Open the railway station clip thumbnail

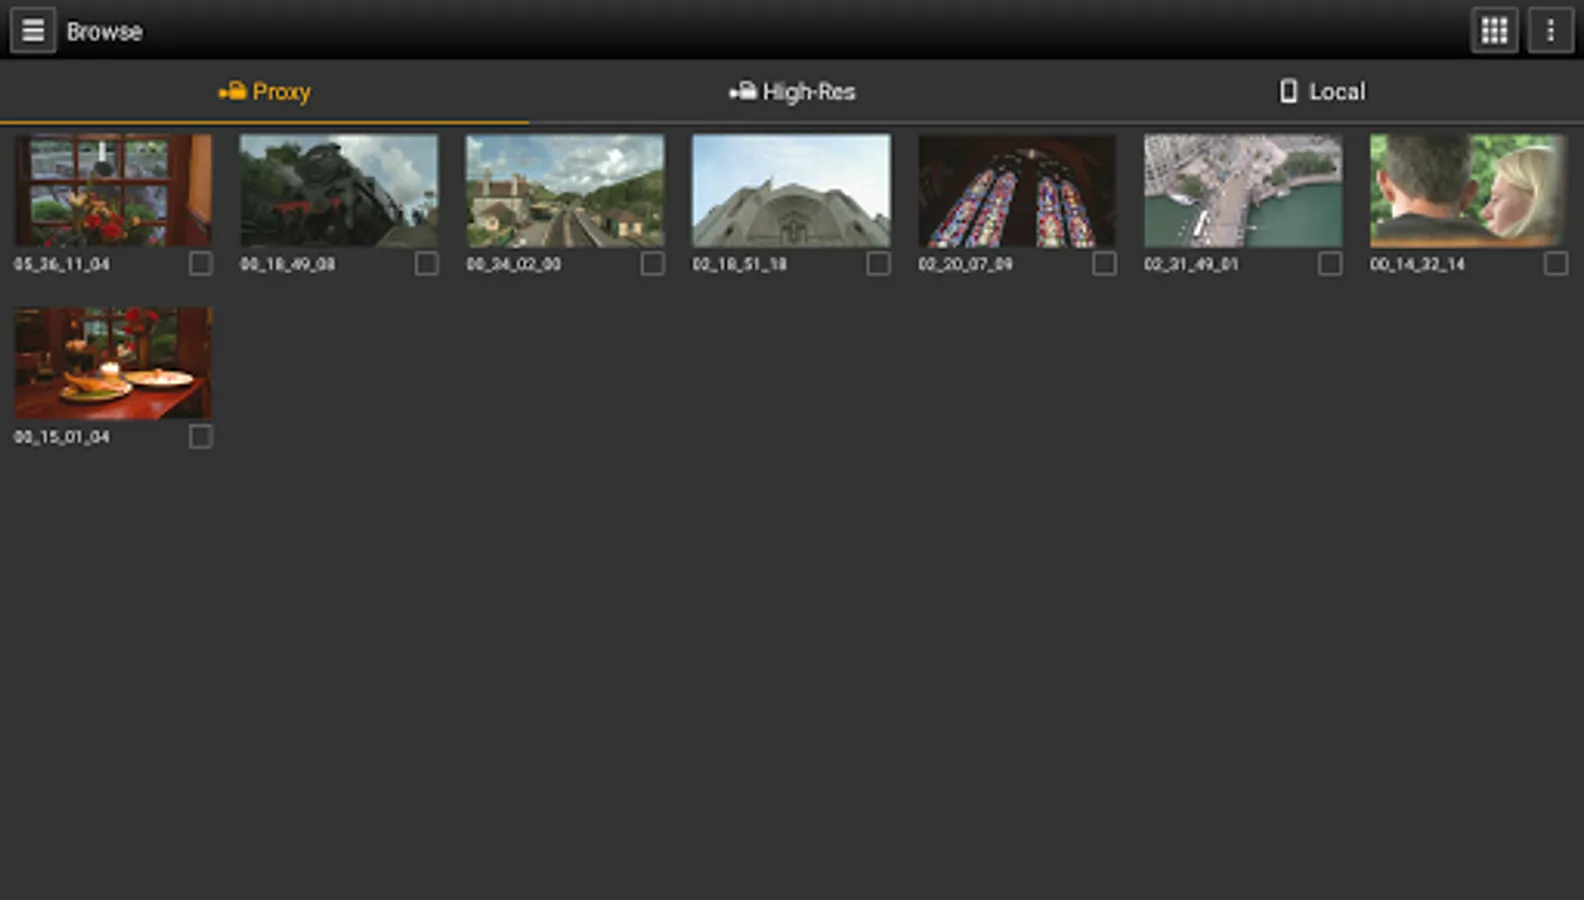[x=564, y=191]
